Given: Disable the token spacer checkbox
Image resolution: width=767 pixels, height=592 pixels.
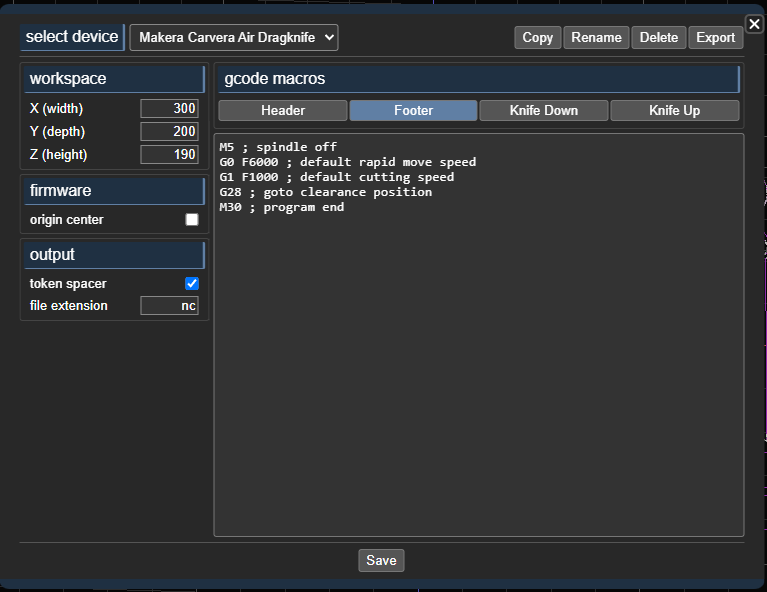Looking at the screenshot, I should (192, 284).
